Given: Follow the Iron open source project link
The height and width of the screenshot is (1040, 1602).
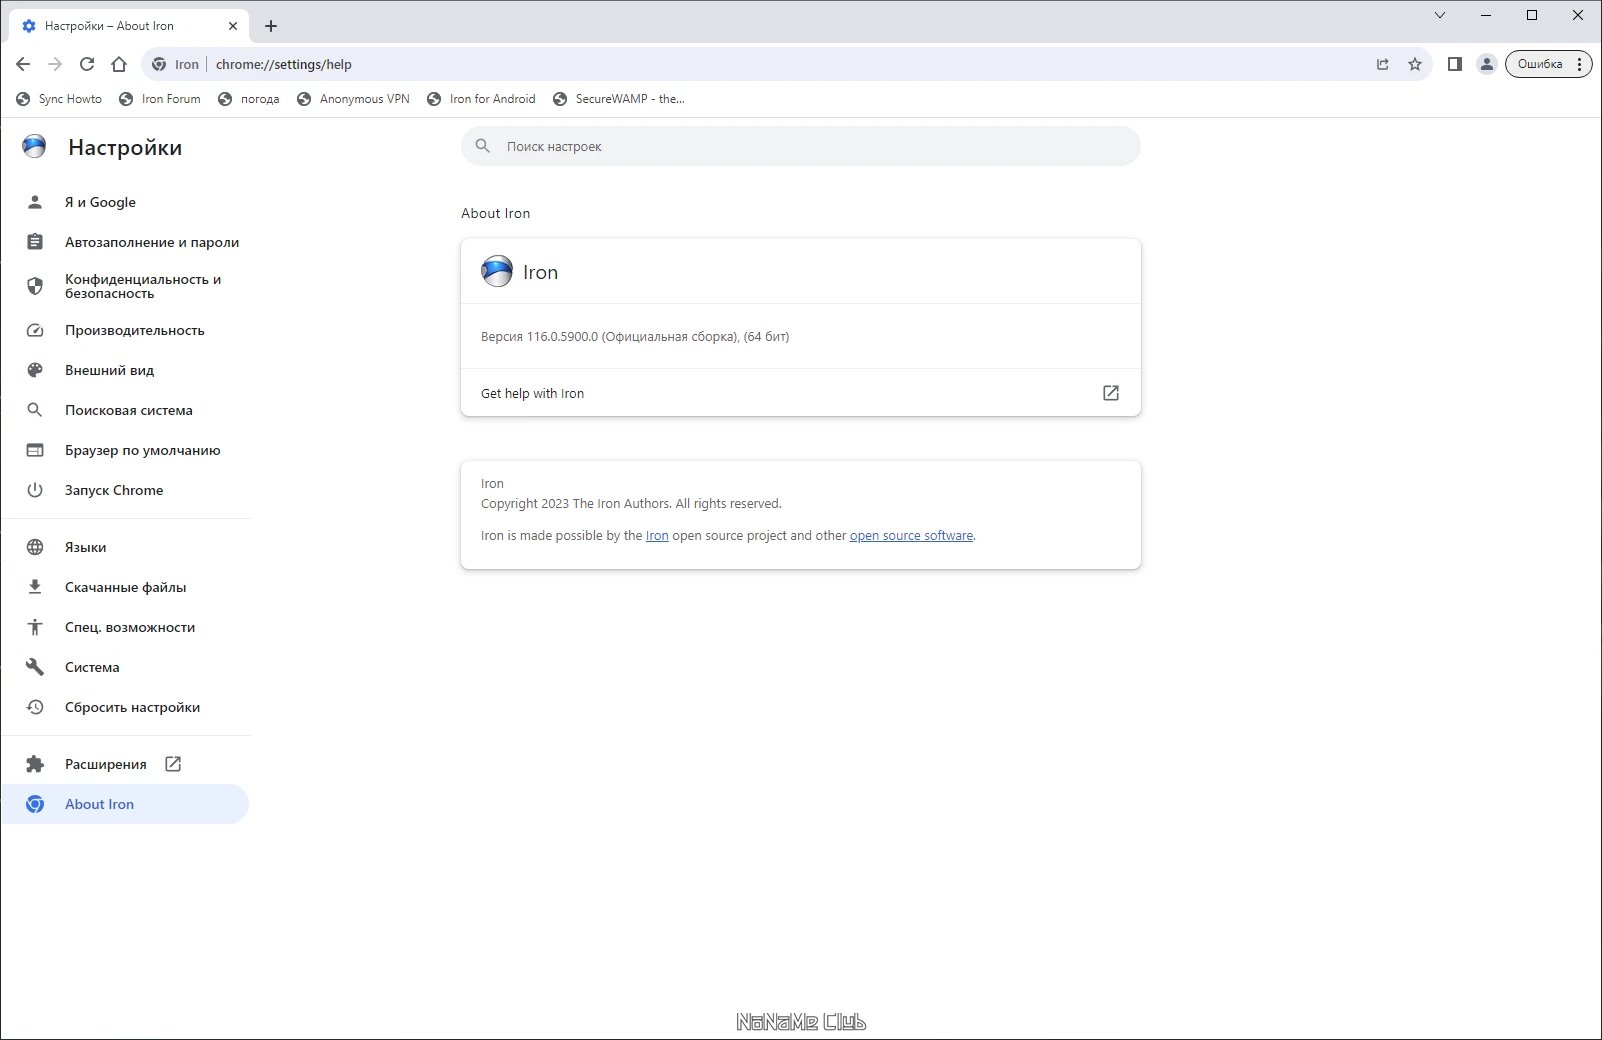Looking at the screenshot, I should (657, 536).
